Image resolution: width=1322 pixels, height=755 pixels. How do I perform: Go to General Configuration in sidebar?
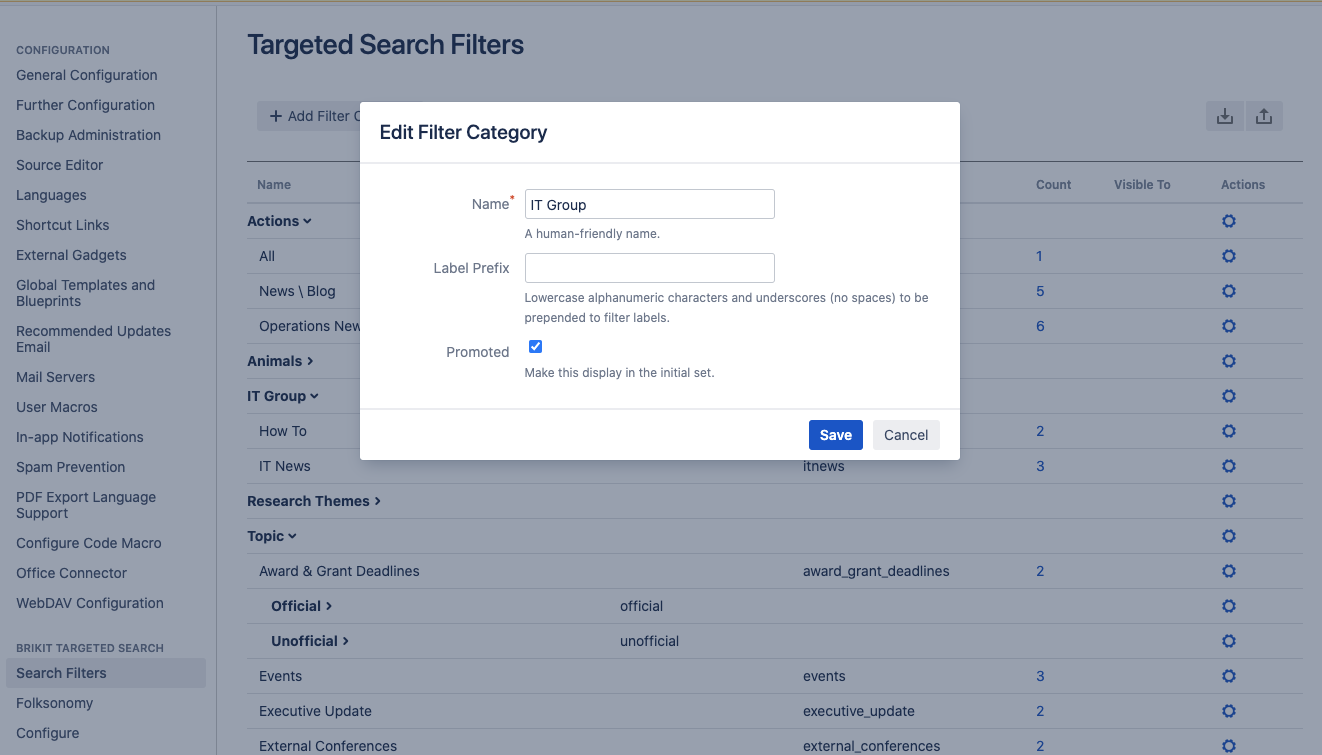tap(86, 75)
